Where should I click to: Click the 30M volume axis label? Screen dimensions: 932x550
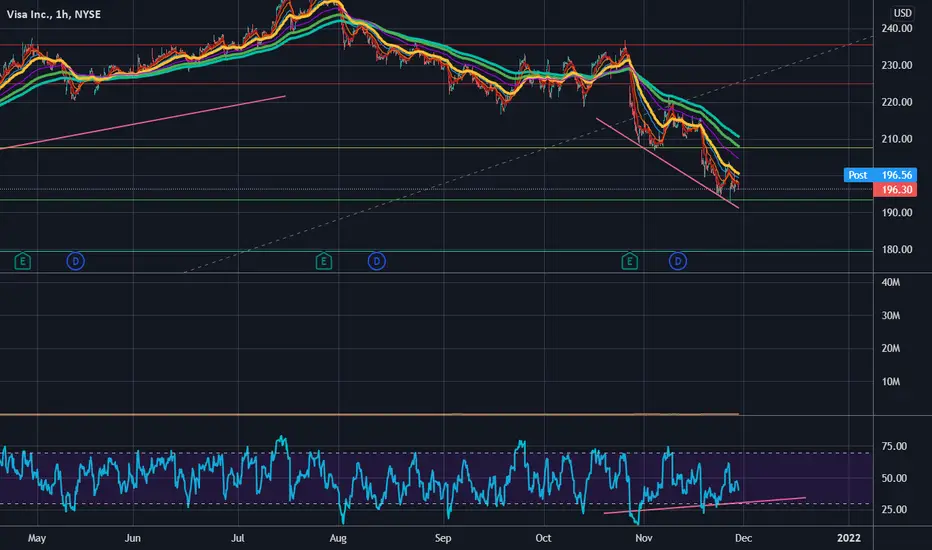click(x=890, y=316)
